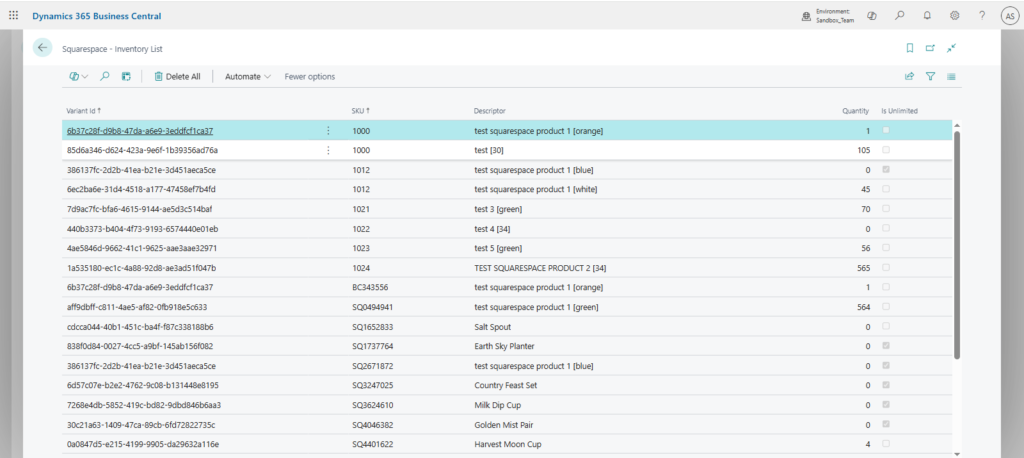Click the scrollbar up arrow

click(x=957, y=125)
